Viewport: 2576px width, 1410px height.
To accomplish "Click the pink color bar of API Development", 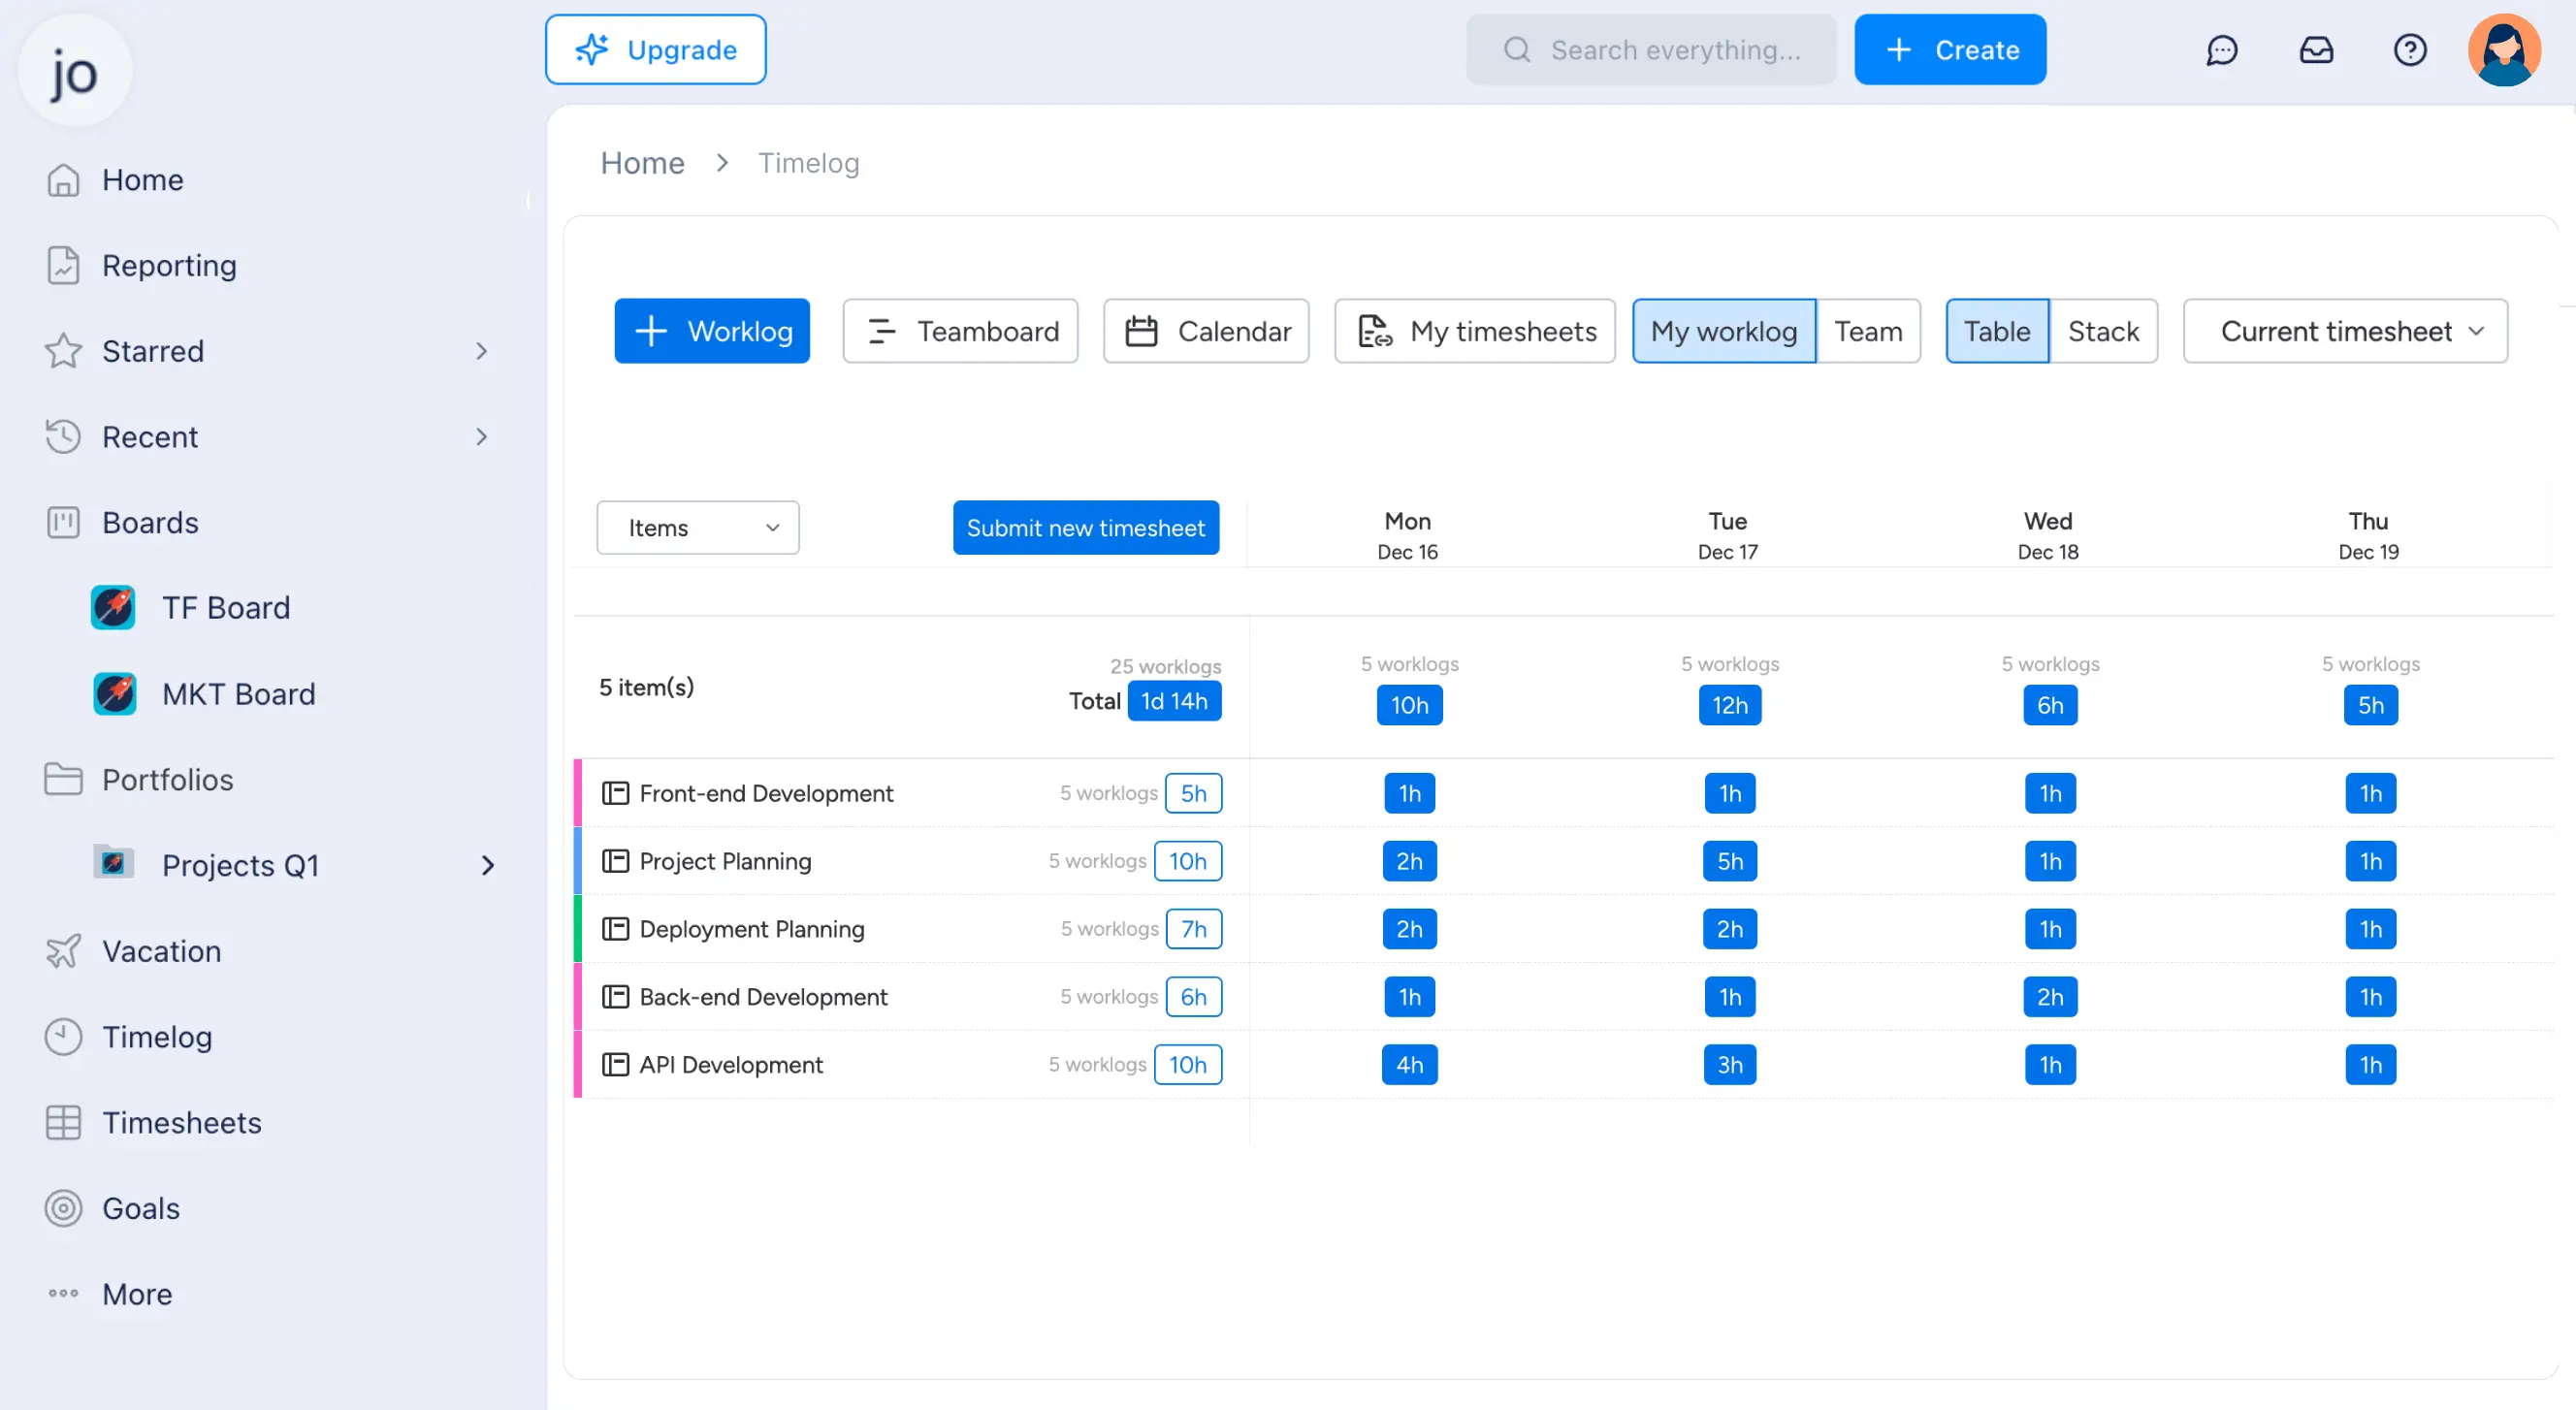I will coord(578,1065).
